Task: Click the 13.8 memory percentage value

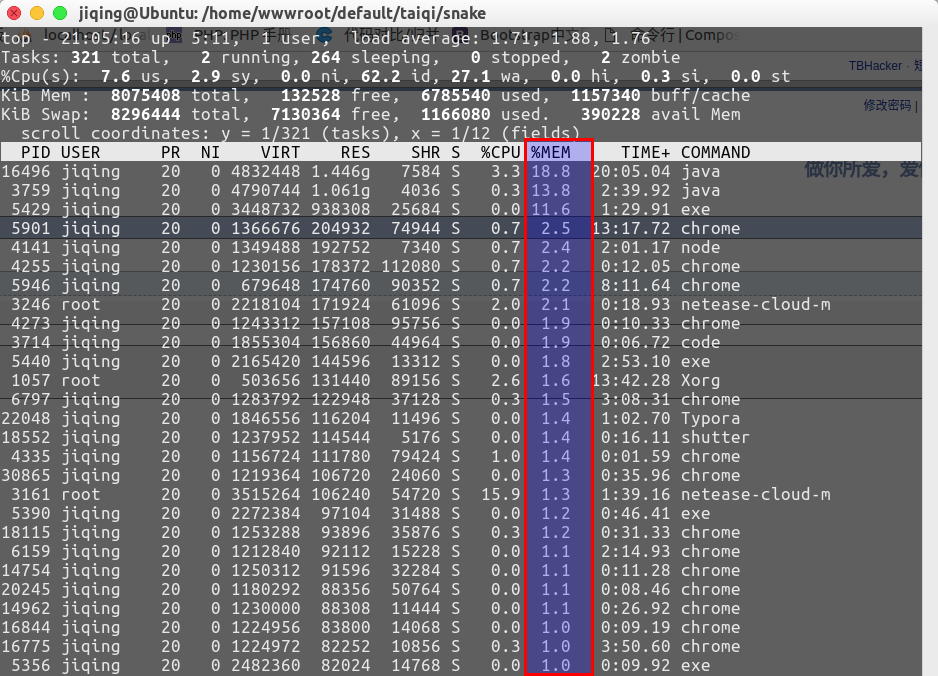Action: coord(551,191)
